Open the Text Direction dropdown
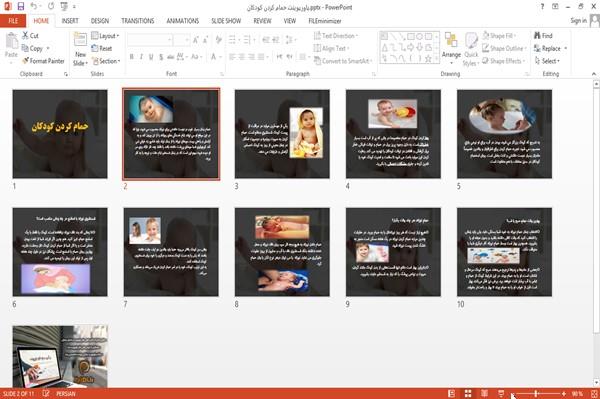The image size is (600, 399). (x=336, y=36)
